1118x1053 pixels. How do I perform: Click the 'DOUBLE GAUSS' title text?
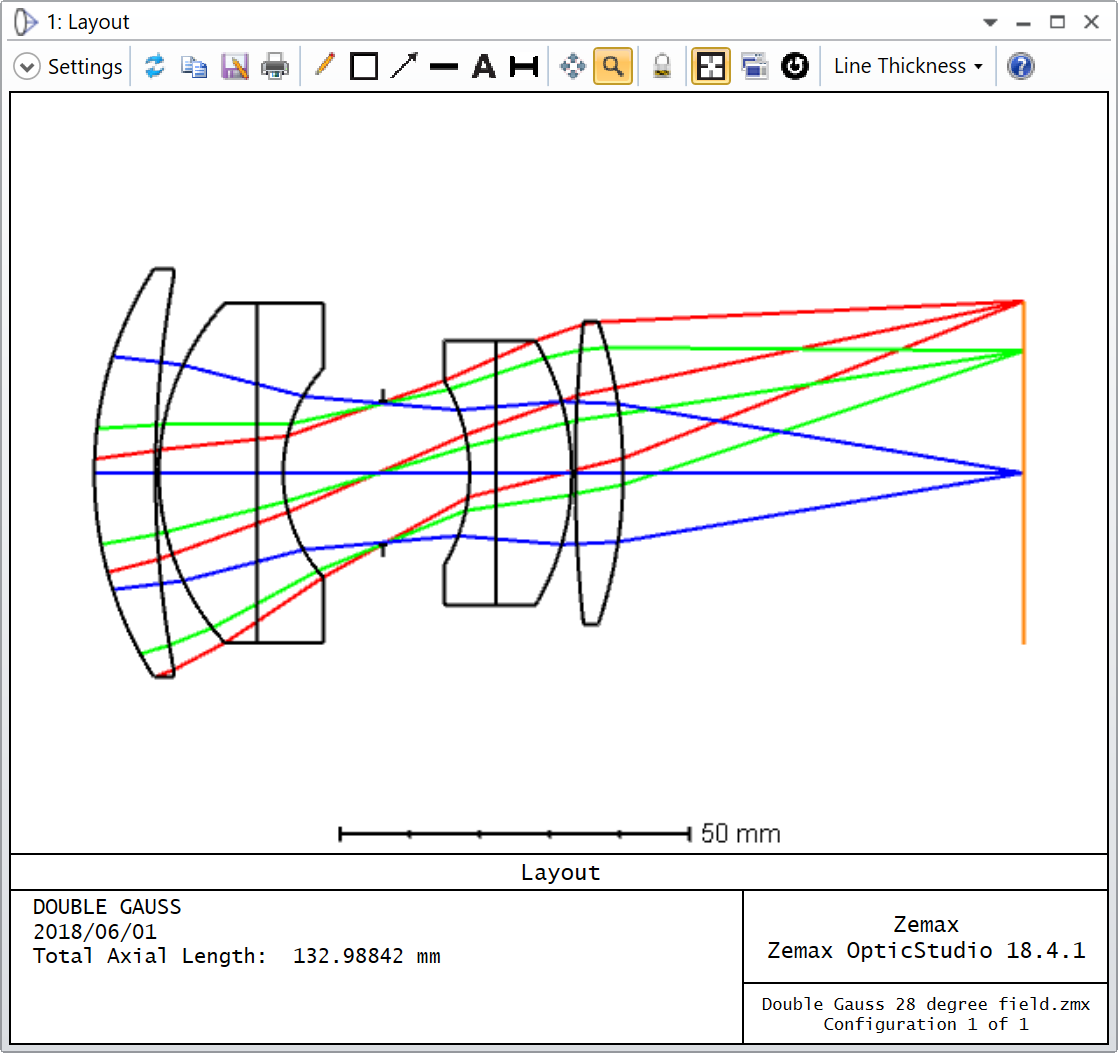tap(107, 907)
